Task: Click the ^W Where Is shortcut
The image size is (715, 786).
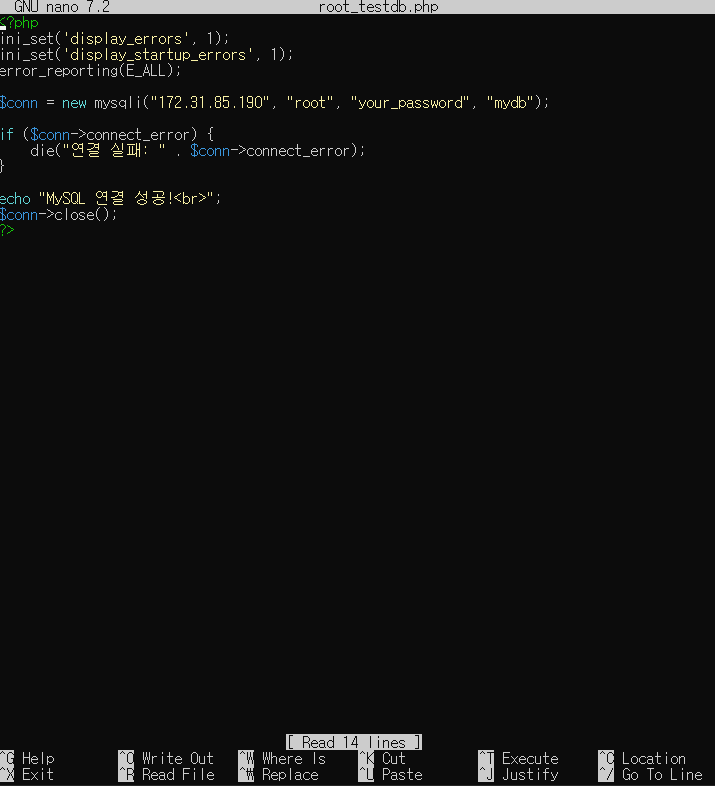Action: (x=282, y=758)
